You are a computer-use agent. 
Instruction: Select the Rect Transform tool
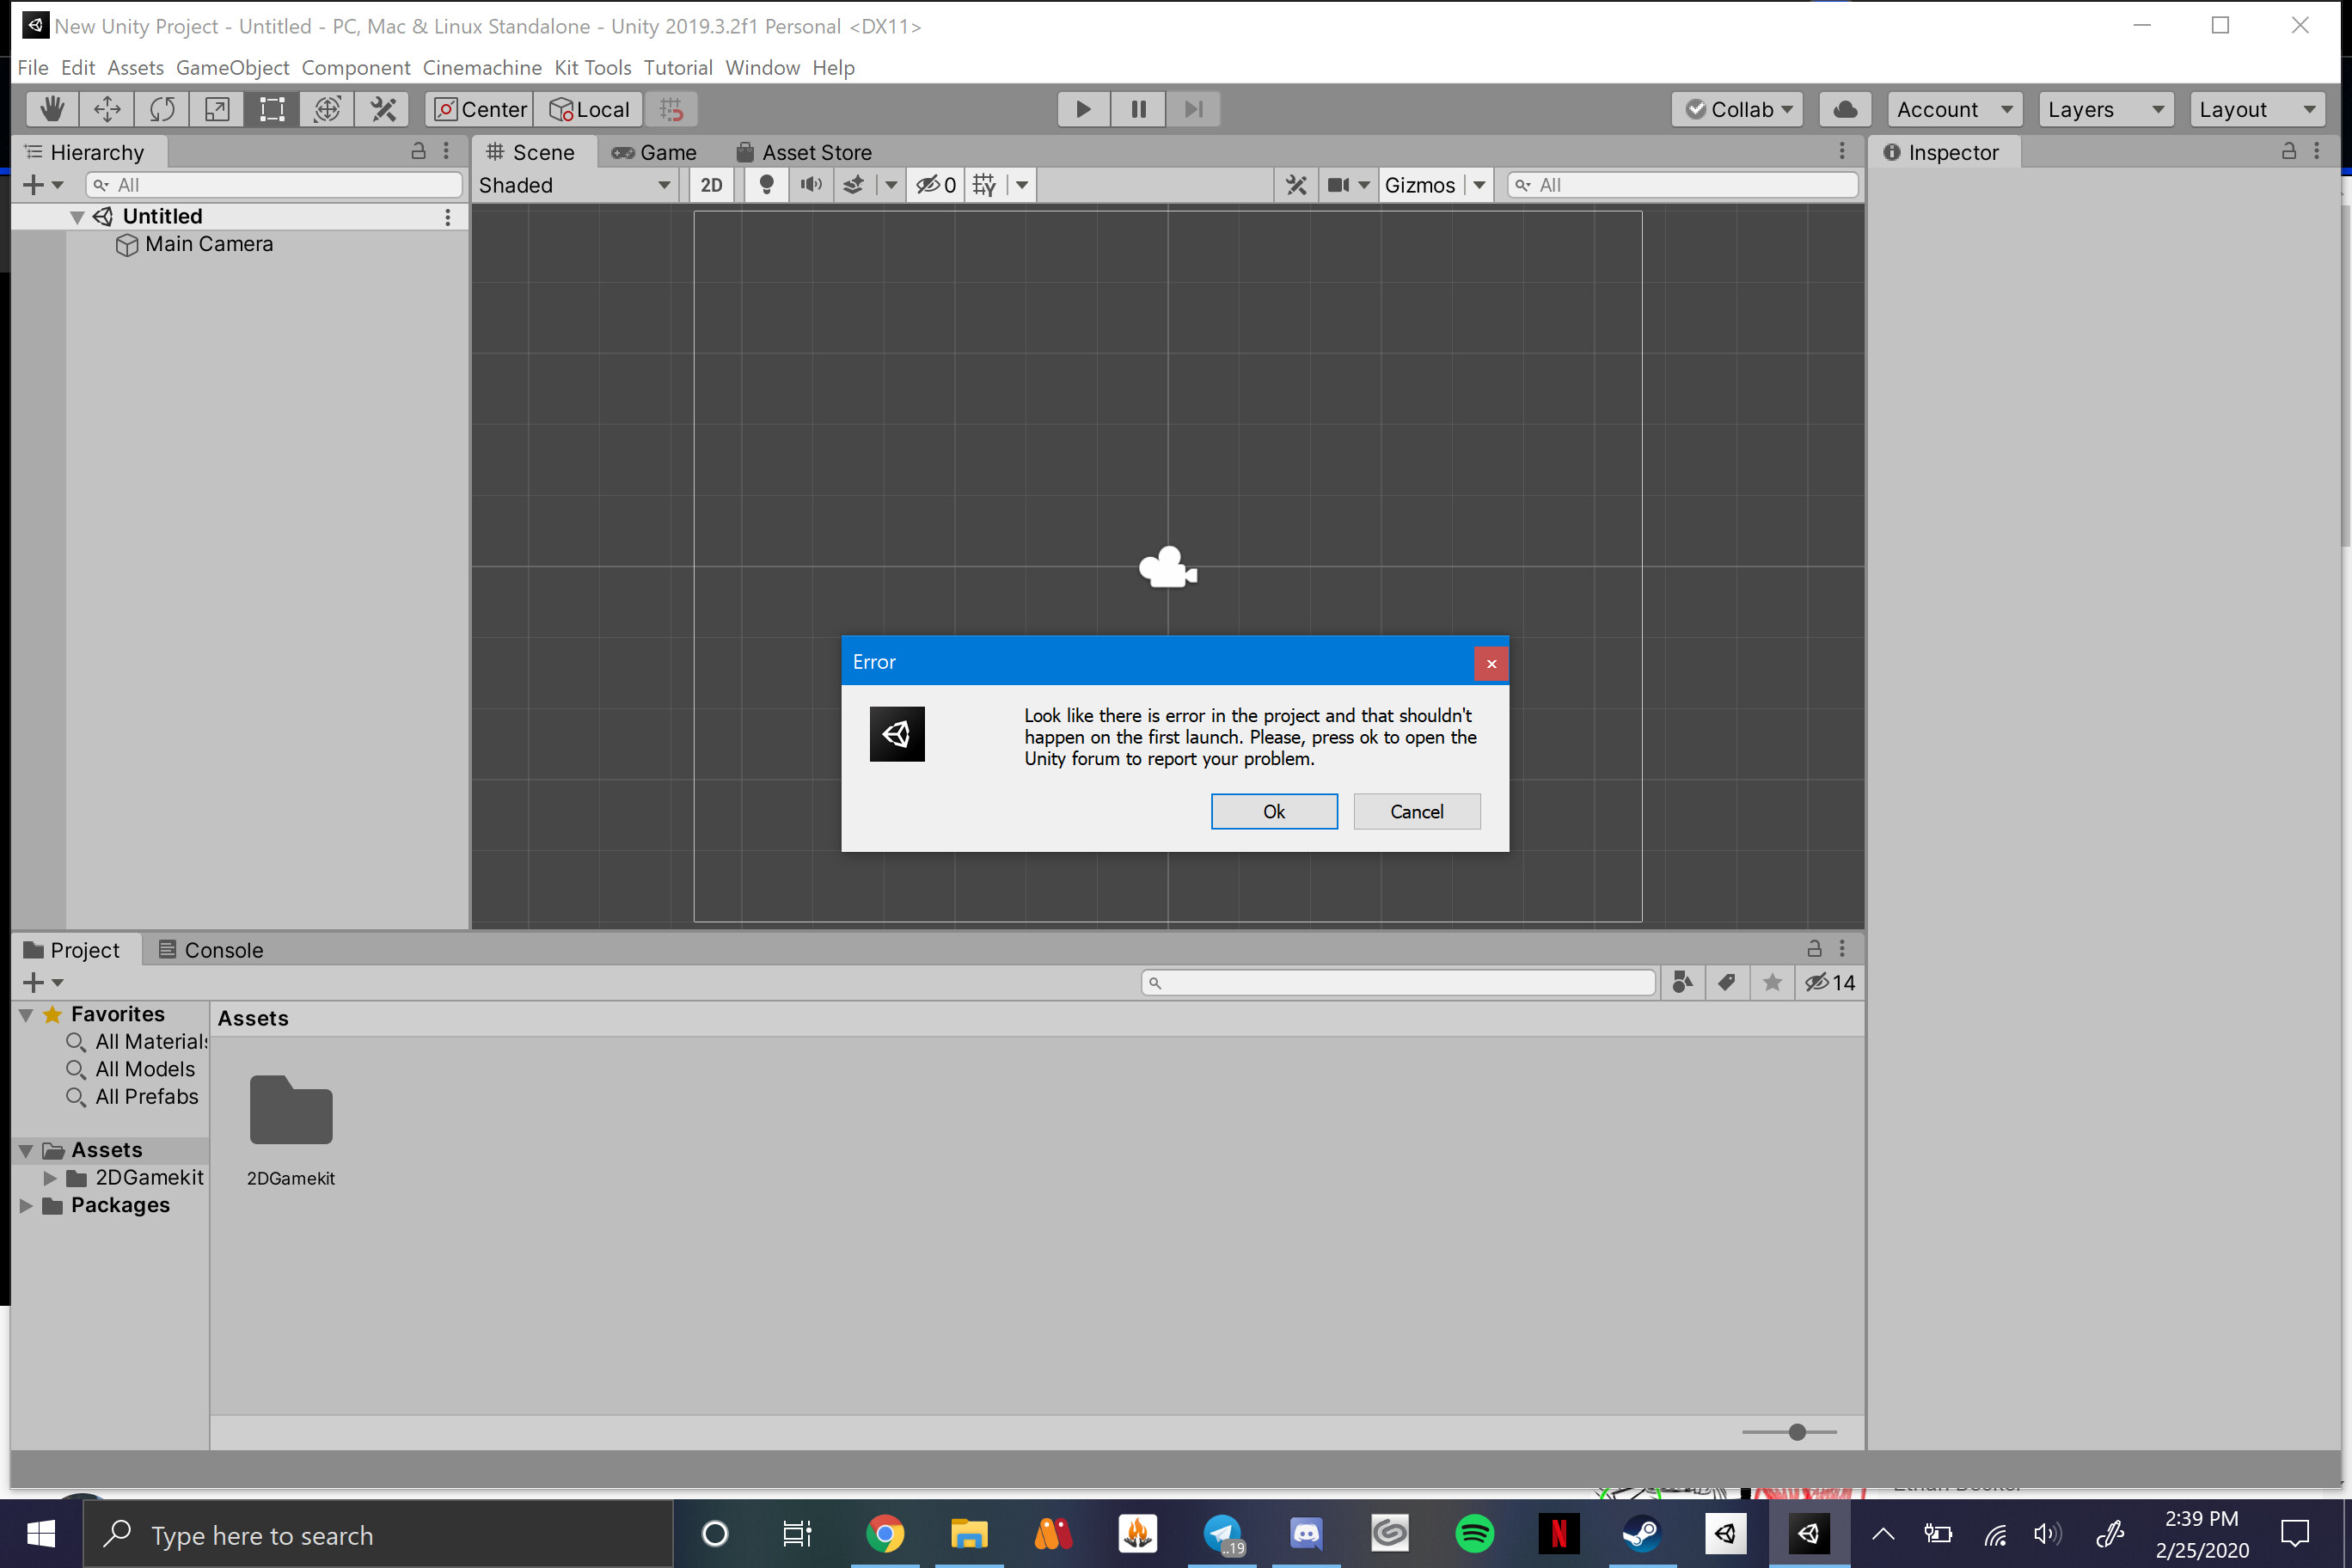click(270, 109)
